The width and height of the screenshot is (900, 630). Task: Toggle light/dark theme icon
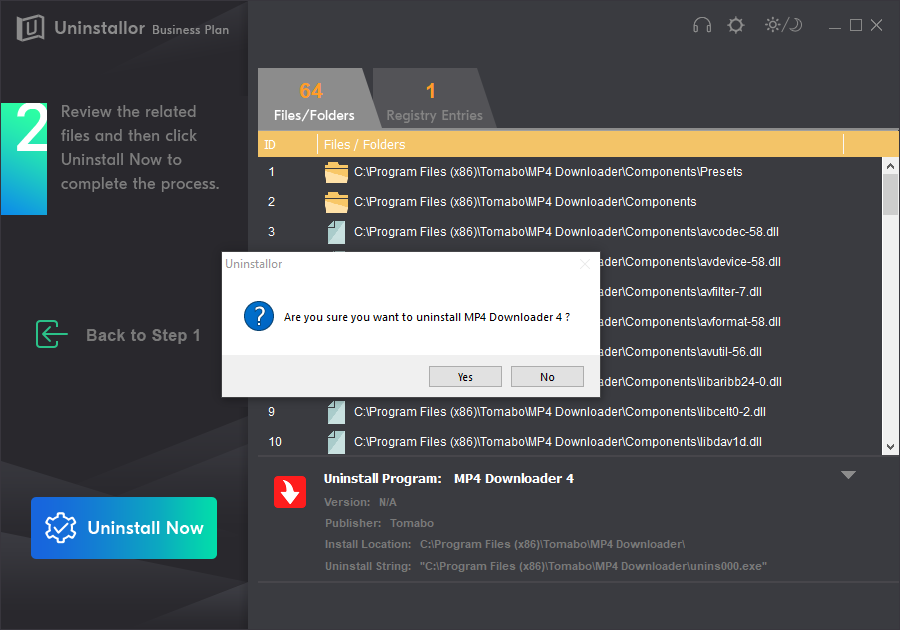point(783,25)
